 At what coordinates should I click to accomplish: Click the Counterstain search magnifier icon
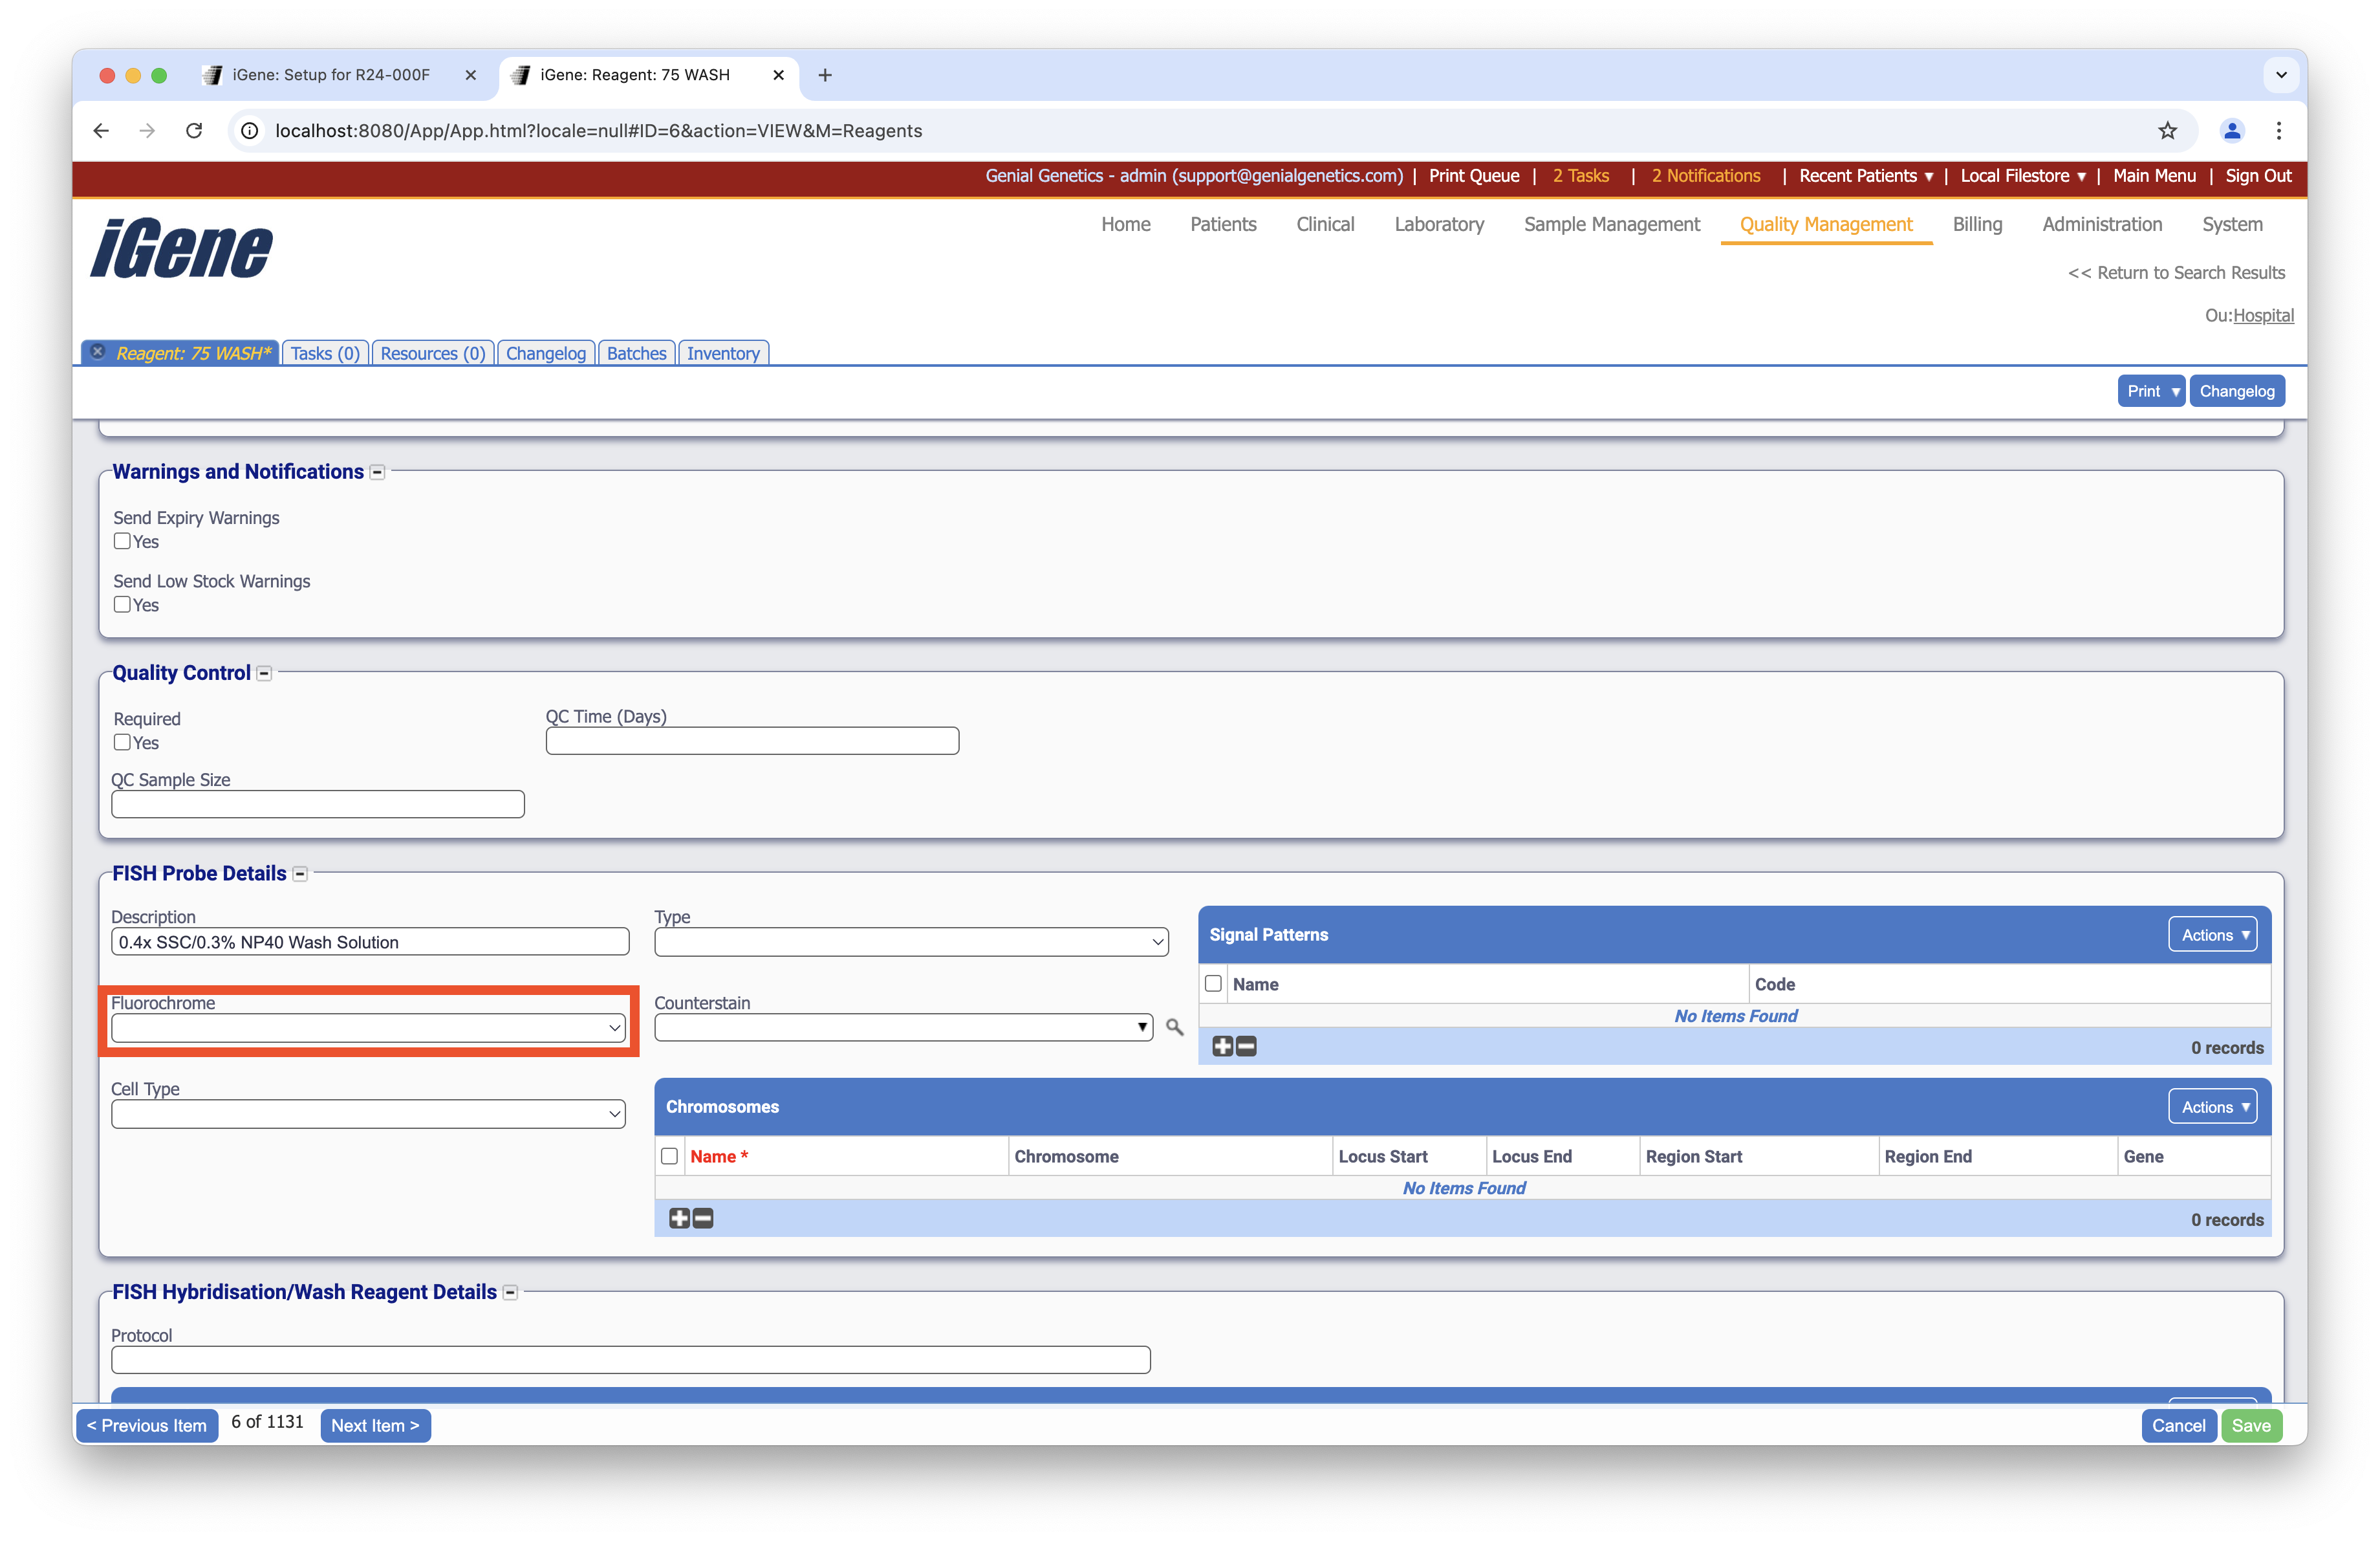point(1174,1027)
